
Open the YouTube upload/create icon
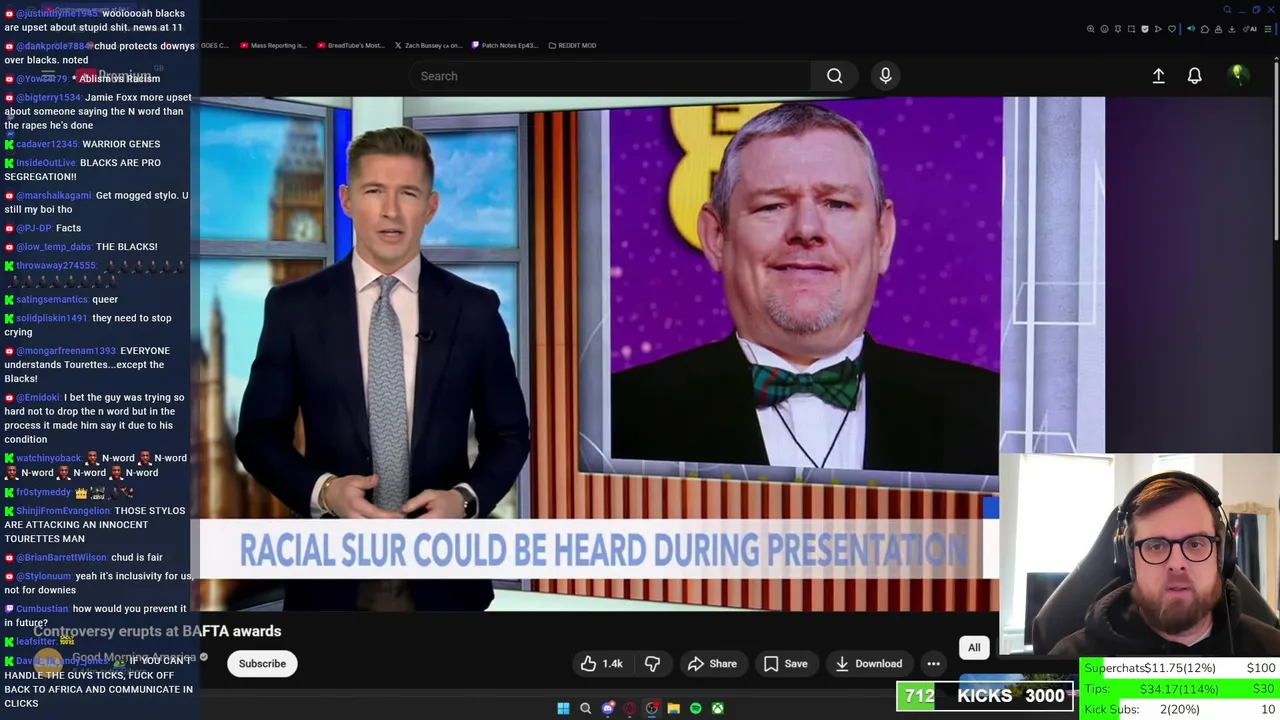pos(1158,76)
